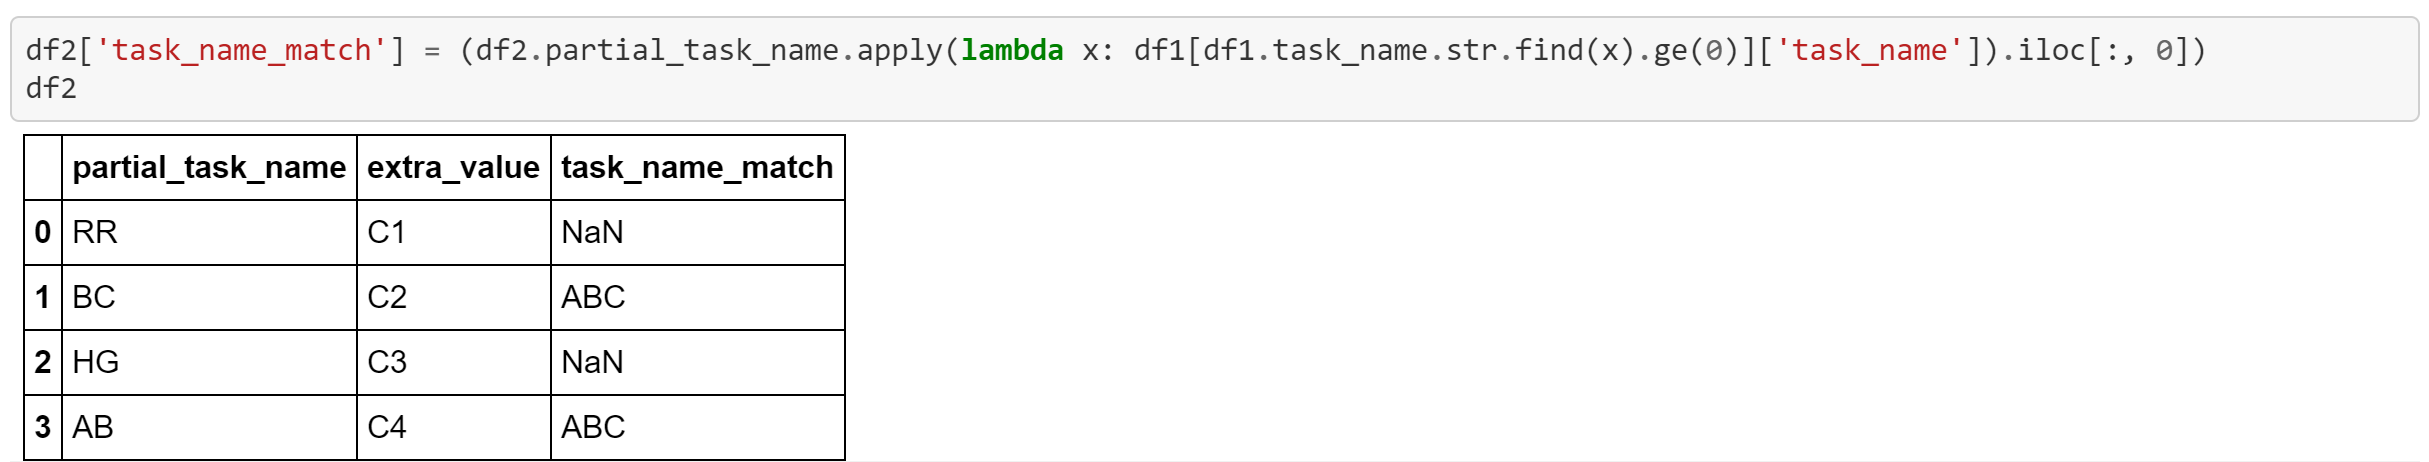Viewport: 2429px width, 462px height.
Task: Click the partial_task_name column header
Action: coord(209,167)
